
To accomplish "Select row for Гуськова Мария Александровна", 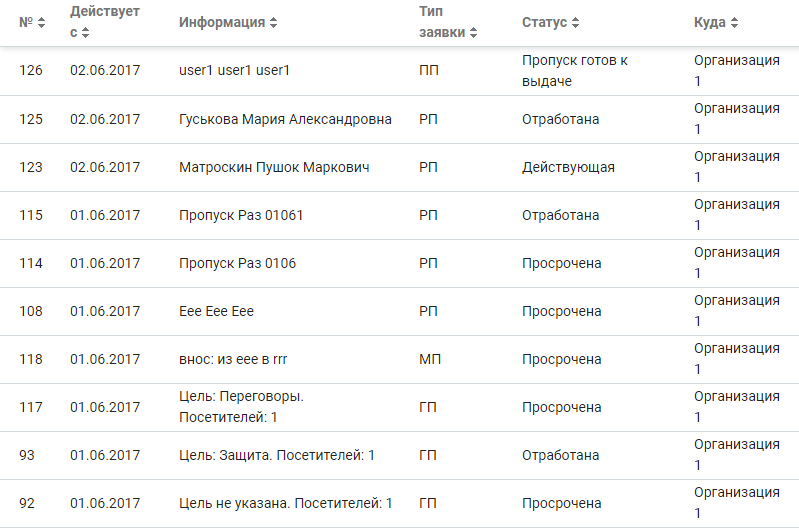I will (400, 119).
